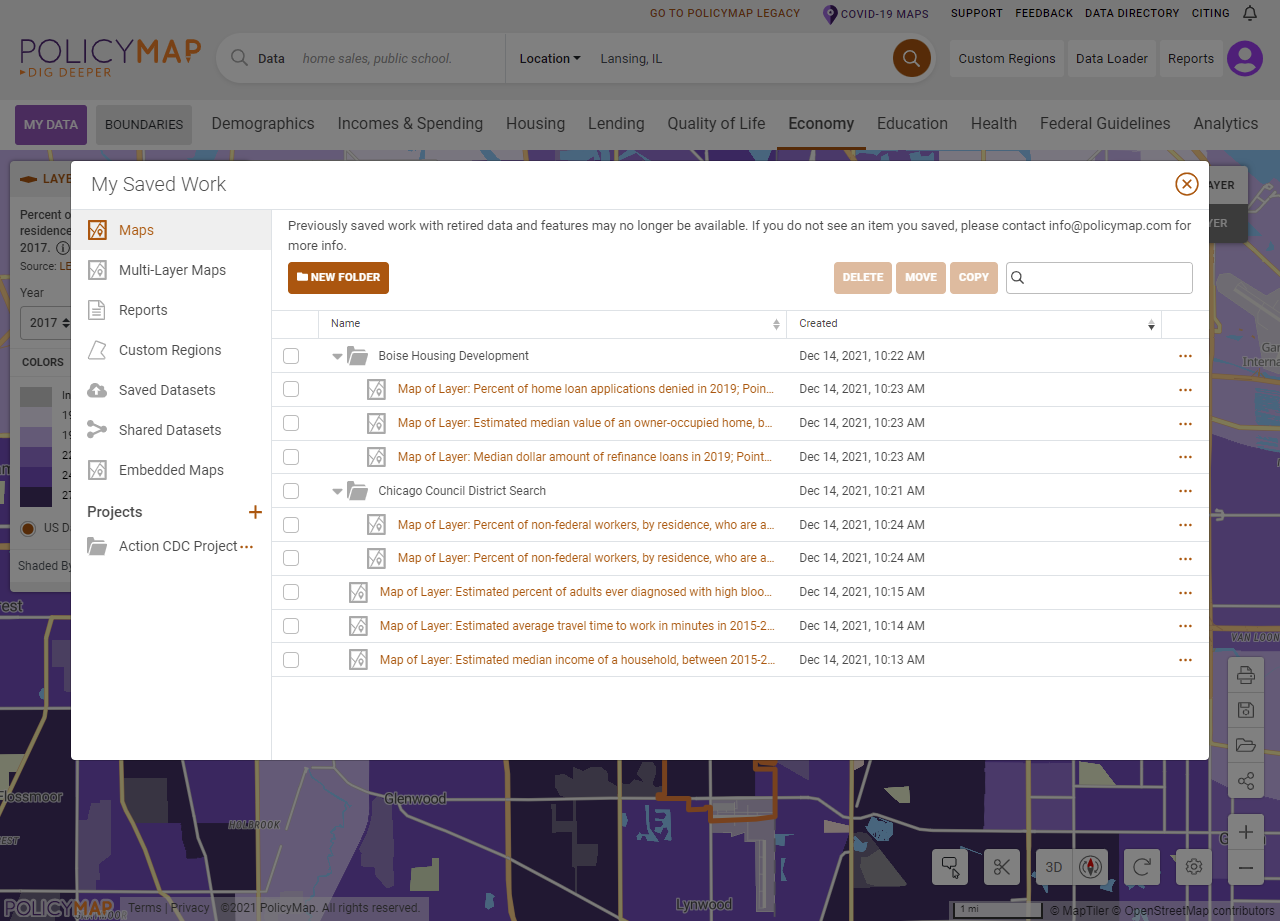Check the refinance loans 2019 row

pos(291,457)
